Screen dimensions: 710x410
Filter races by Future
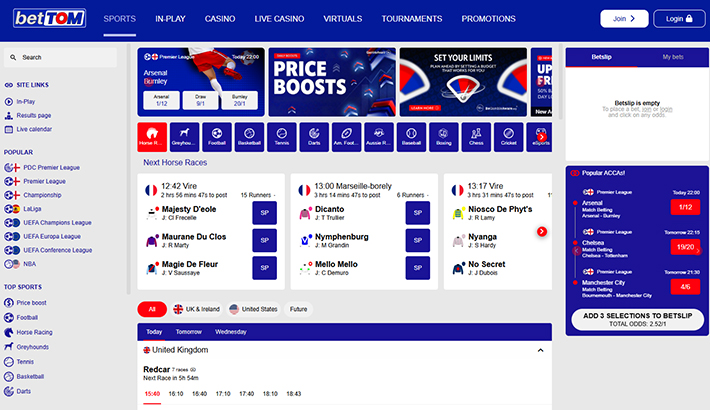click(x=298, y=309)
